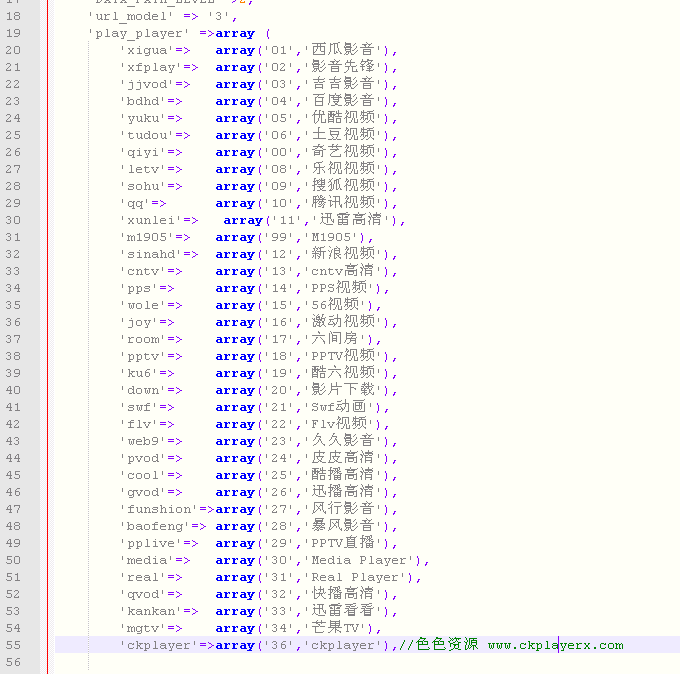This screenshot has width=680, height=674.
Task: Select the 'yuku' key text
Action: [143, 118]
